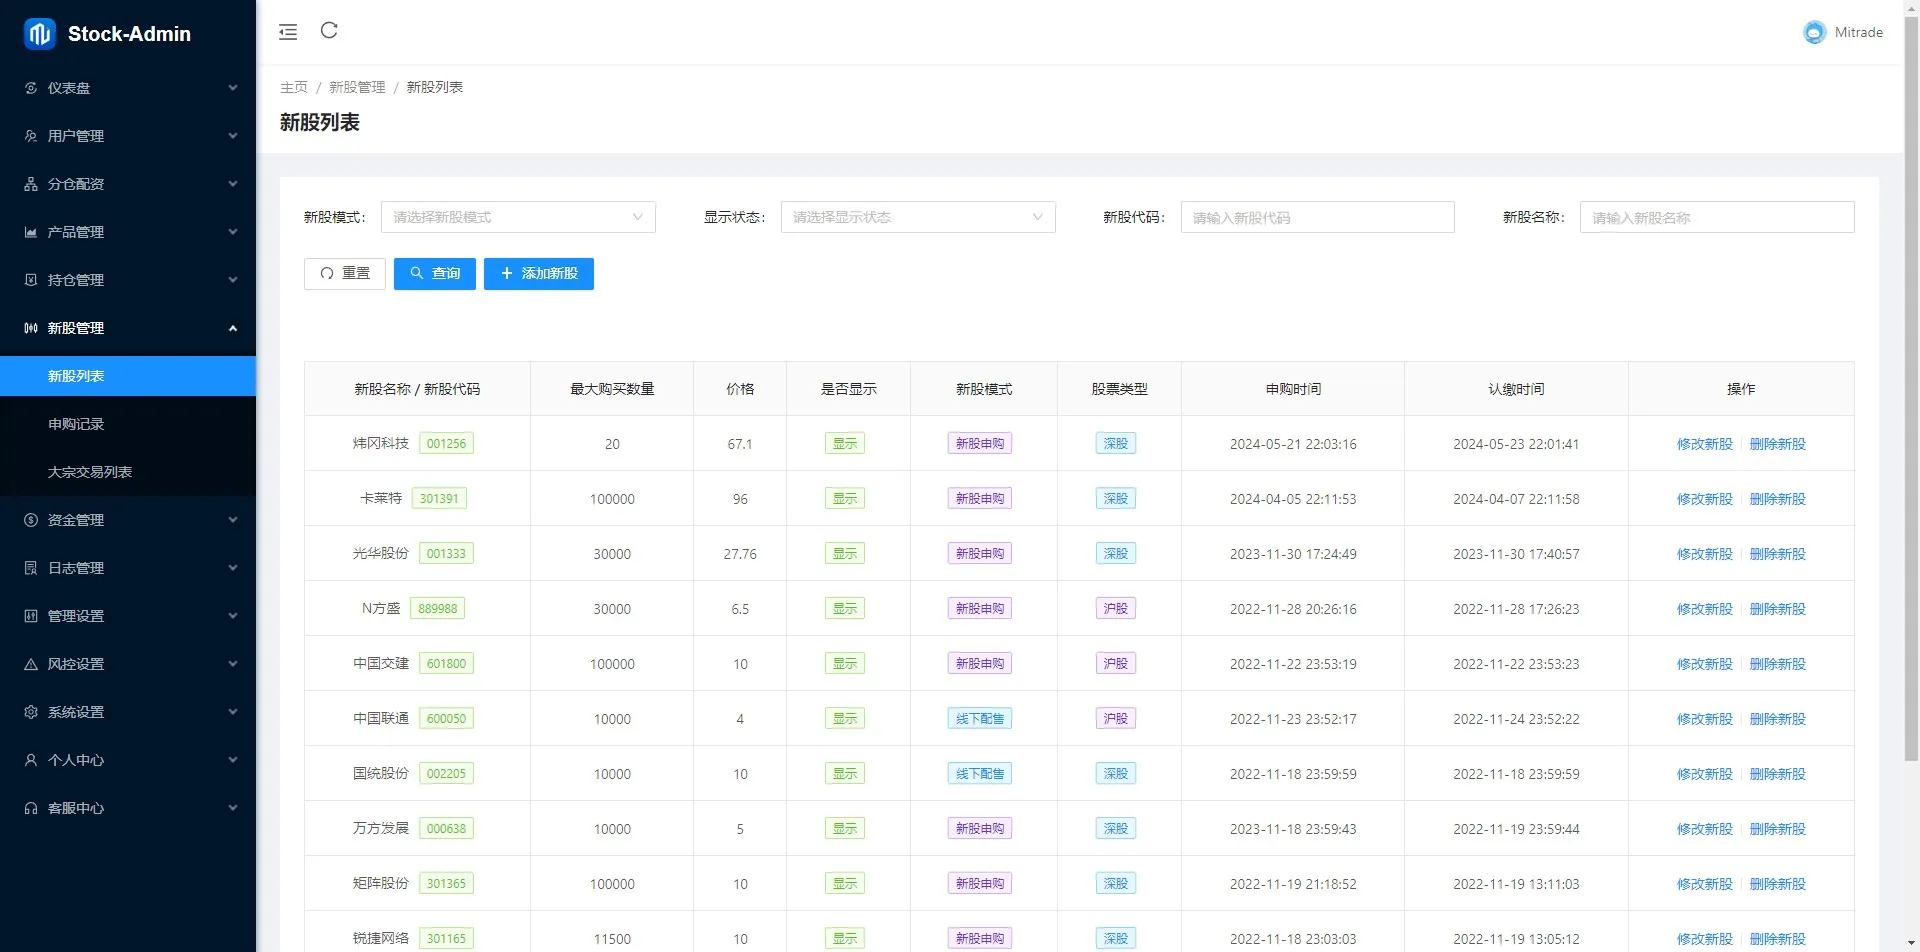Image resolution: width=1920 pixels, height=952 pixels.
Task: Click the 新股代码 input field
Action: pyautogui.click(x=1317, y=217)
